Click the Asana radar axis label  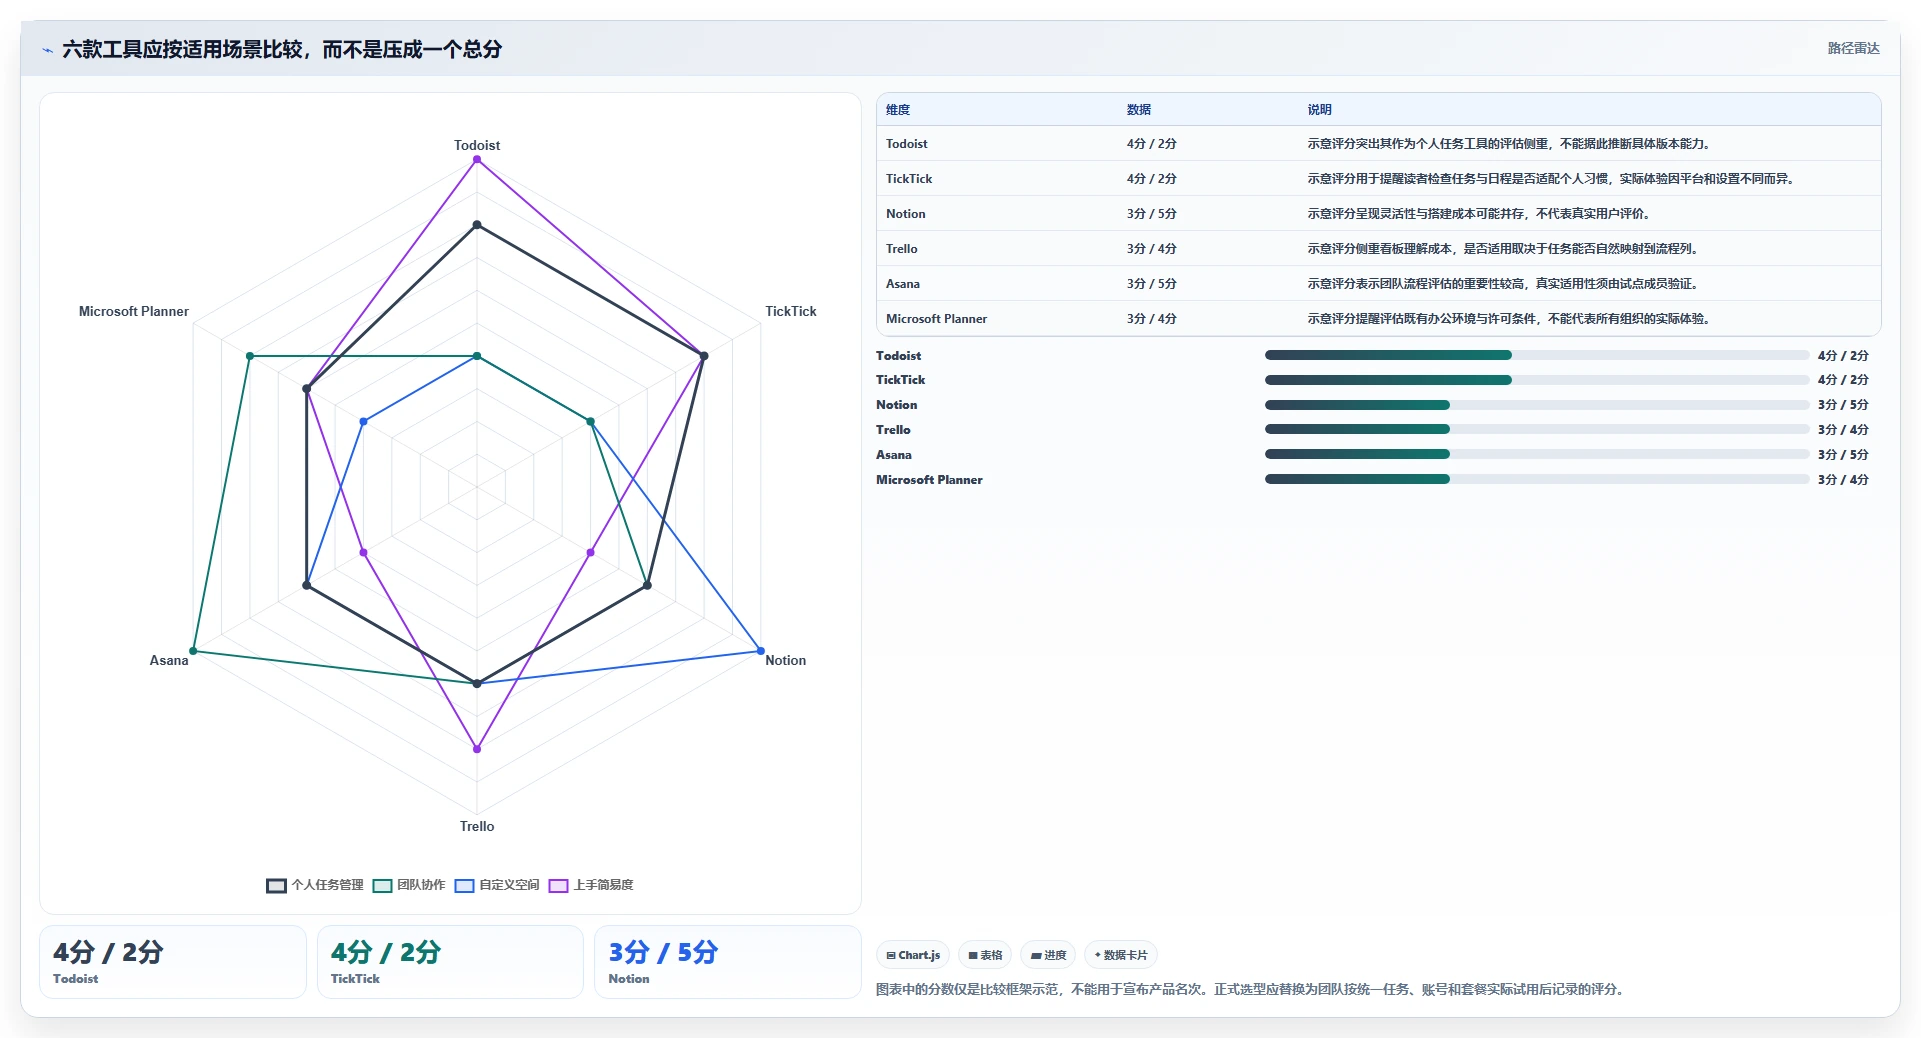169,660
